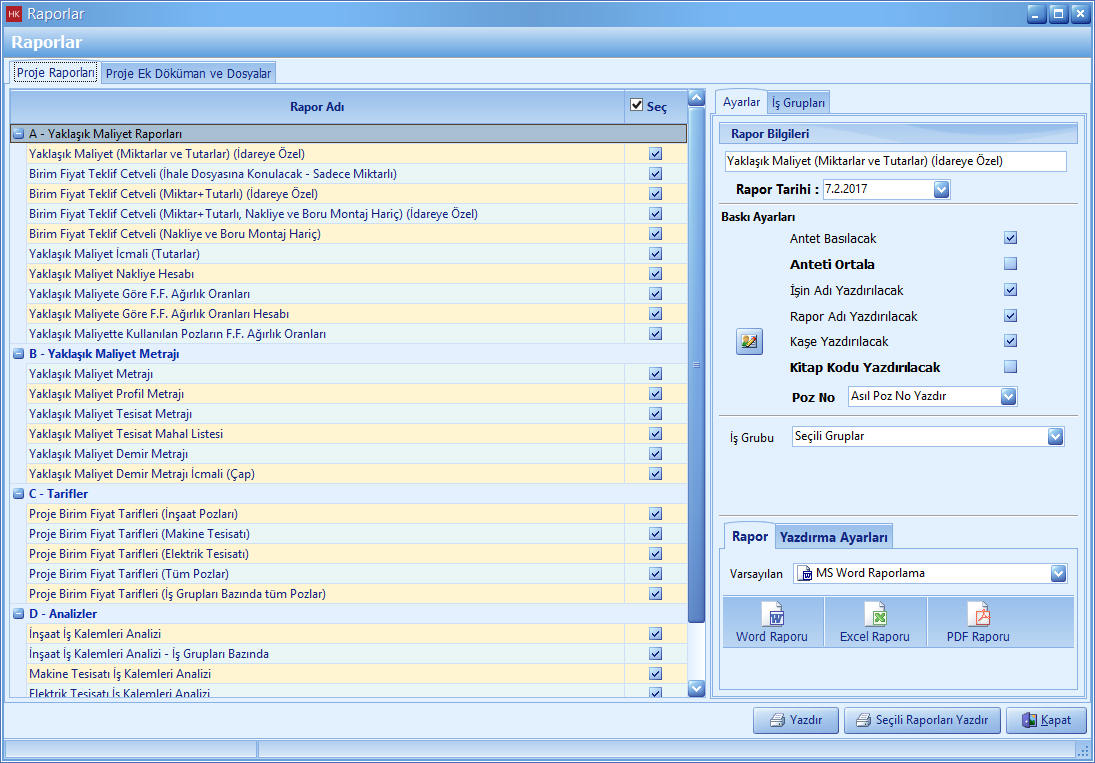The image size is (1095, 763).
Task: Click the Kapat exit button
Action: (x=1046, y=720)
